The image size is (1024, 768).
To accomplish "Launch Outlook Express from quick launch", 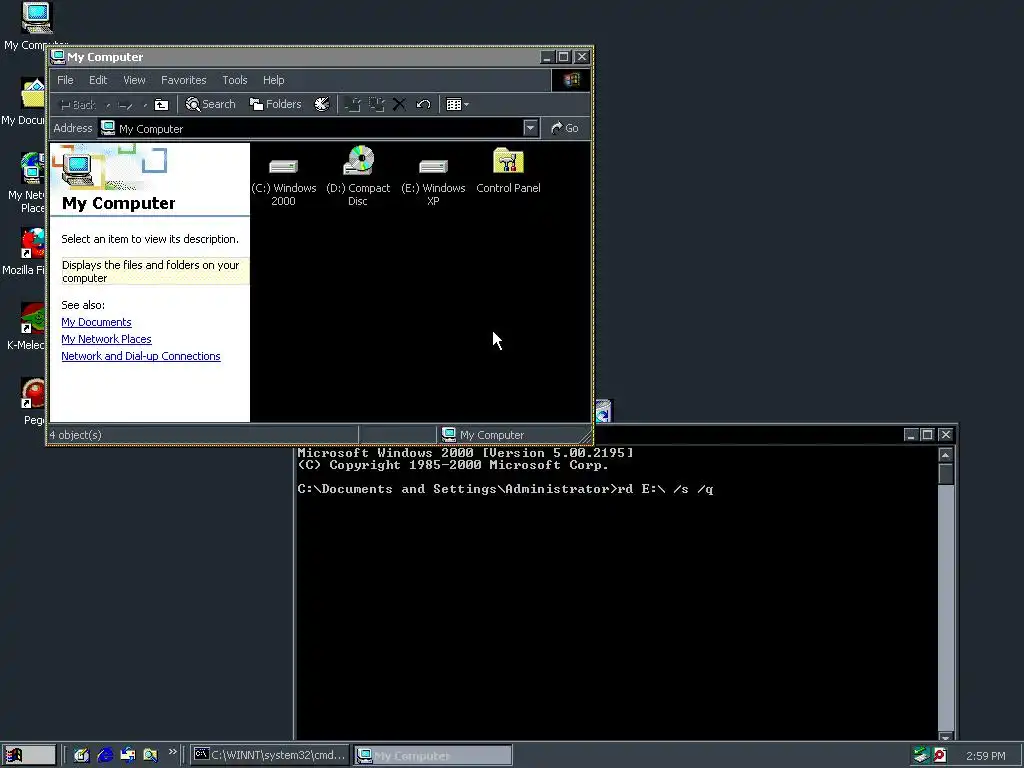I will (x=128, y=756).
